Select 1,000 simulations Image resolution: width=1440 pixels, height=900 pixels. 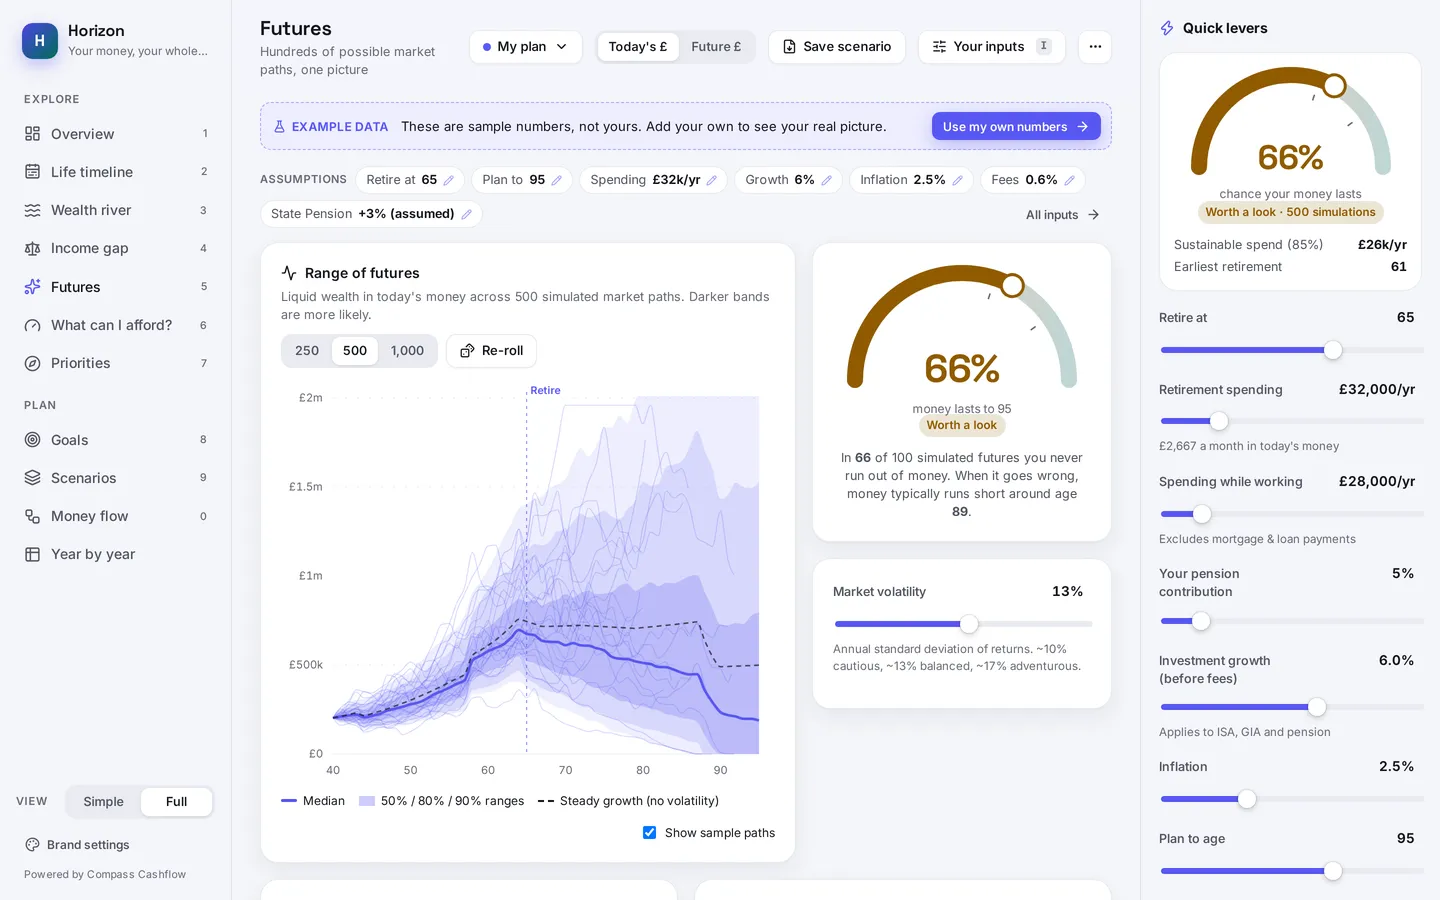(407, 351)
